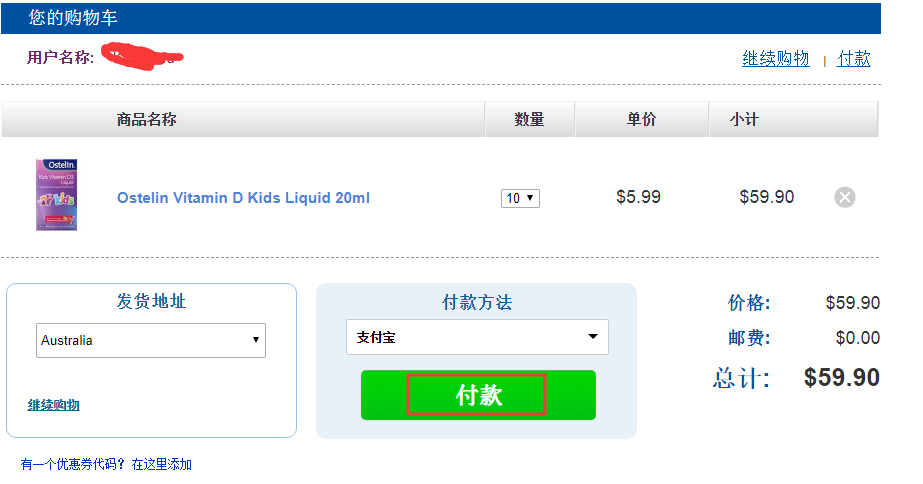
Task: Click the 总计 total amount
Action: 841,377
